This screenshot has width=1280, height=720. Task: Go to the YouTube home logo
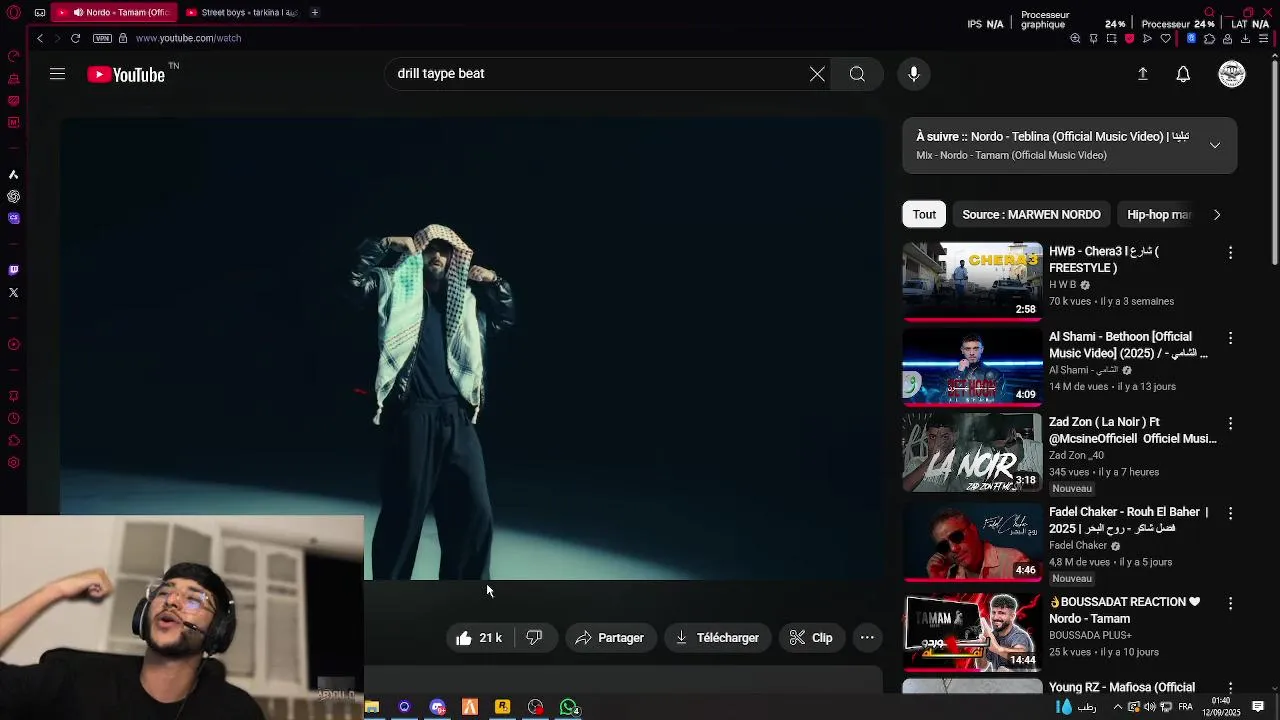[x=126, y=74]
